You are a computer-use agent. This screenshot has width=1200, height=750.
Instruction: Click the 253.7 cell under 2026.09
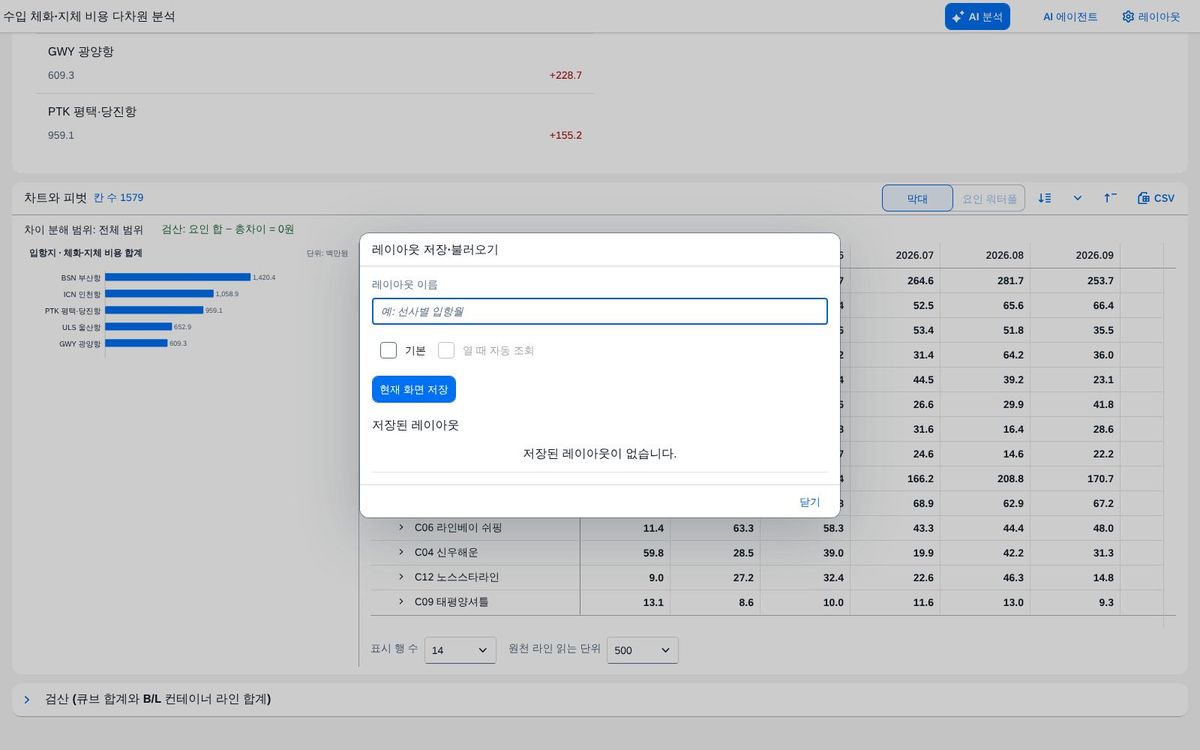tap(1101, 281)
